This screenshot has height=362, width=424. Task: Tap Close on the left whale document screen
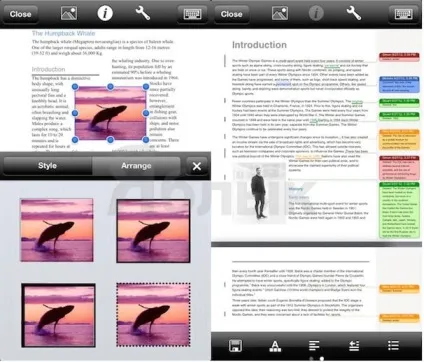pos(20,14)
